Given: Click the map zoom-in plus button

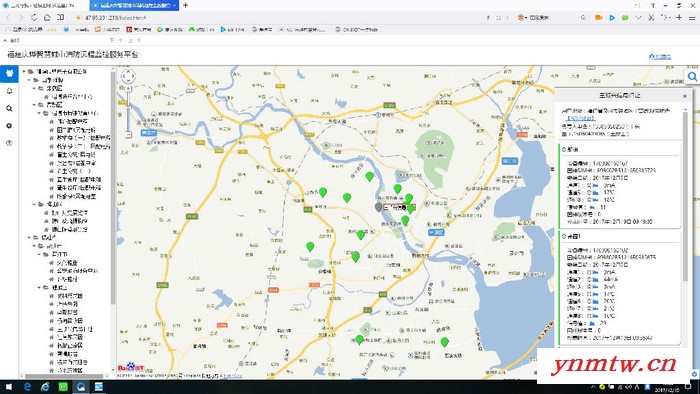Looking at the screenshot, I should point(128,89).
